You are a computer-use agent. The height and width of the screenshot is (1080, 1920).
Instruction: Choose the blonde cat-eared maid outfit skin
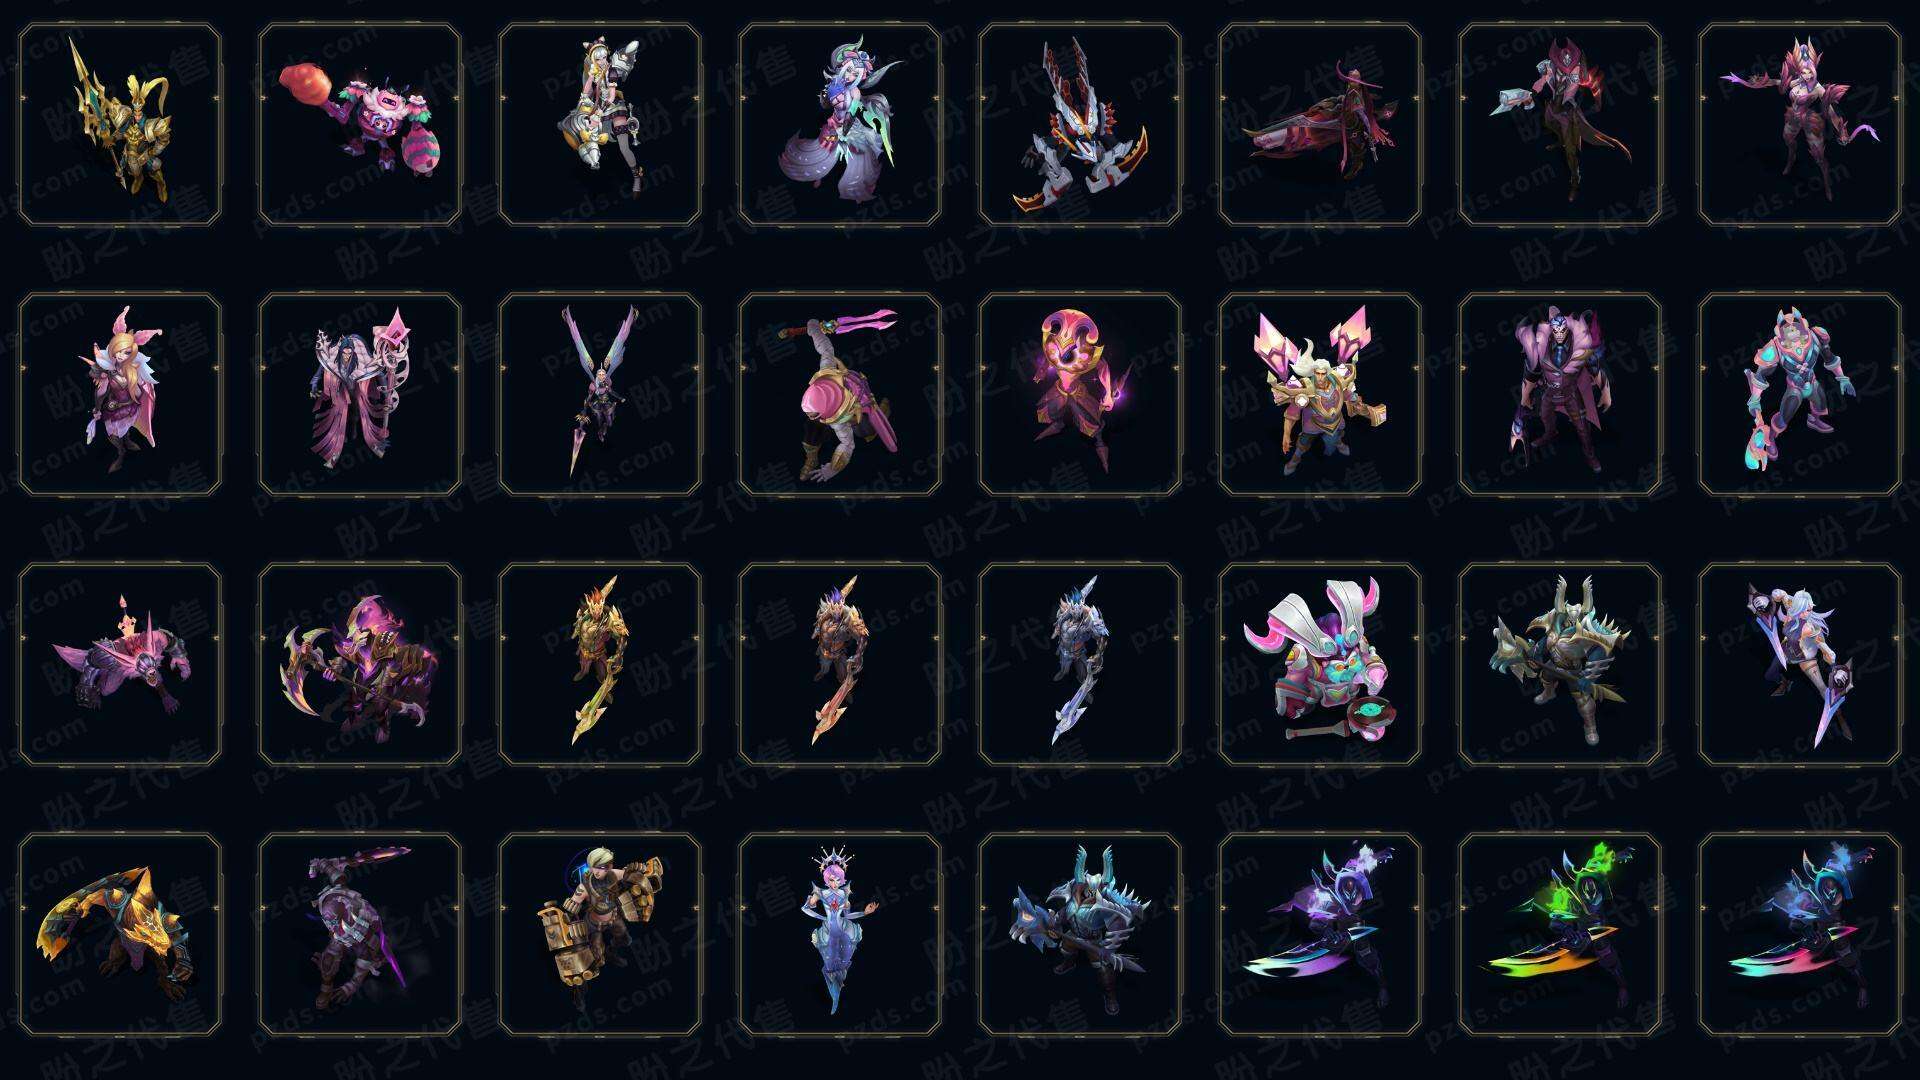pos(600,124)
